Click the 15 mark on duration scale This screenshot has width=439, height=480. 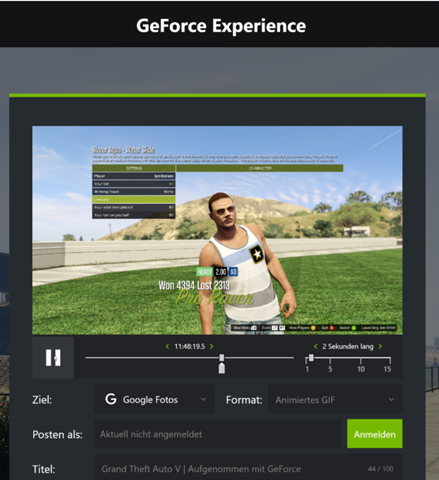tap(387, 369)
